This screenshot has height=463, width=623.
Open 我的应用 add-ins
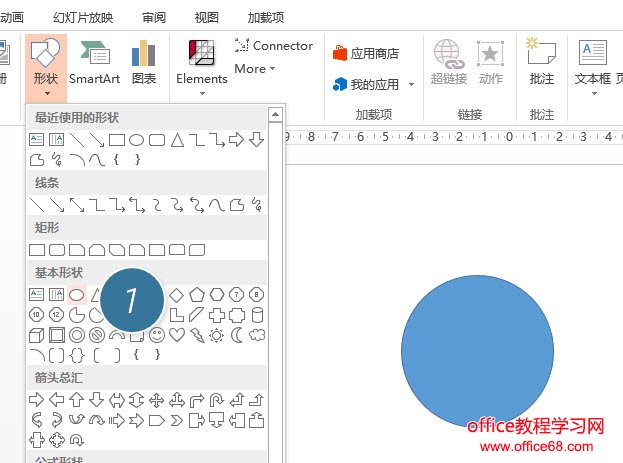coord(366,84)
